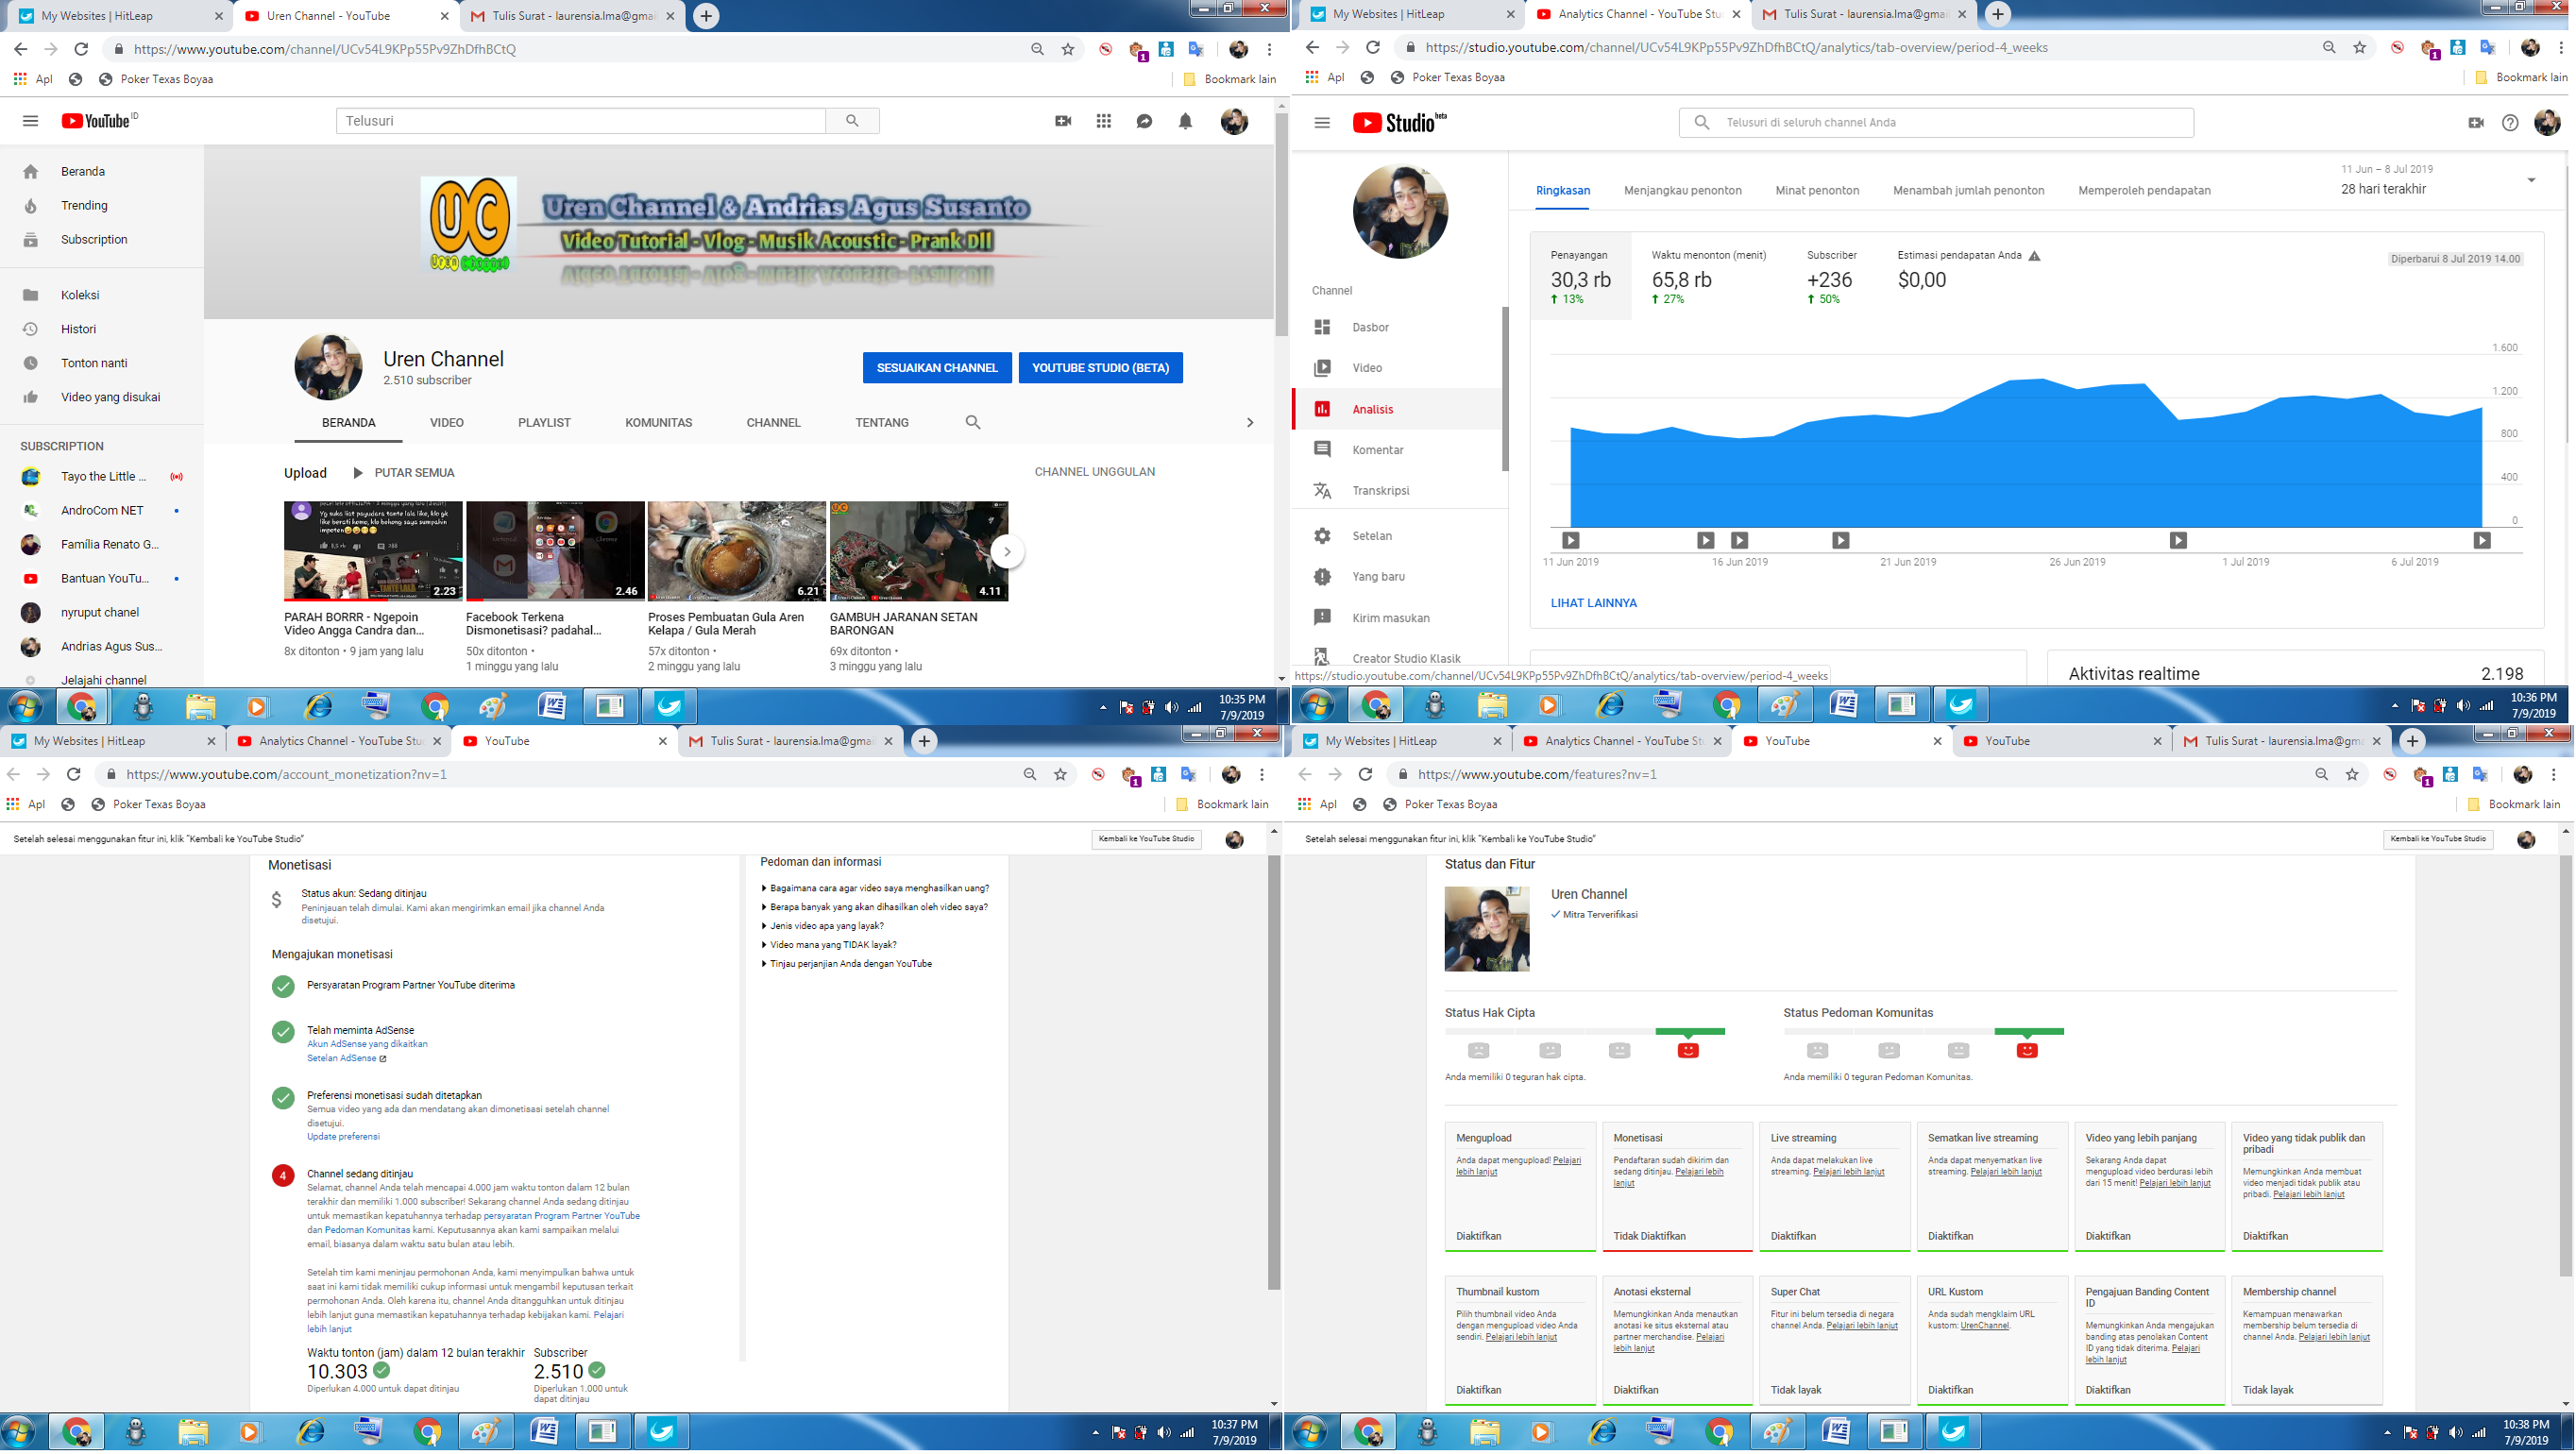
Task: Click PUTAR SEMUA next to Upload
Action: [403, 473]
